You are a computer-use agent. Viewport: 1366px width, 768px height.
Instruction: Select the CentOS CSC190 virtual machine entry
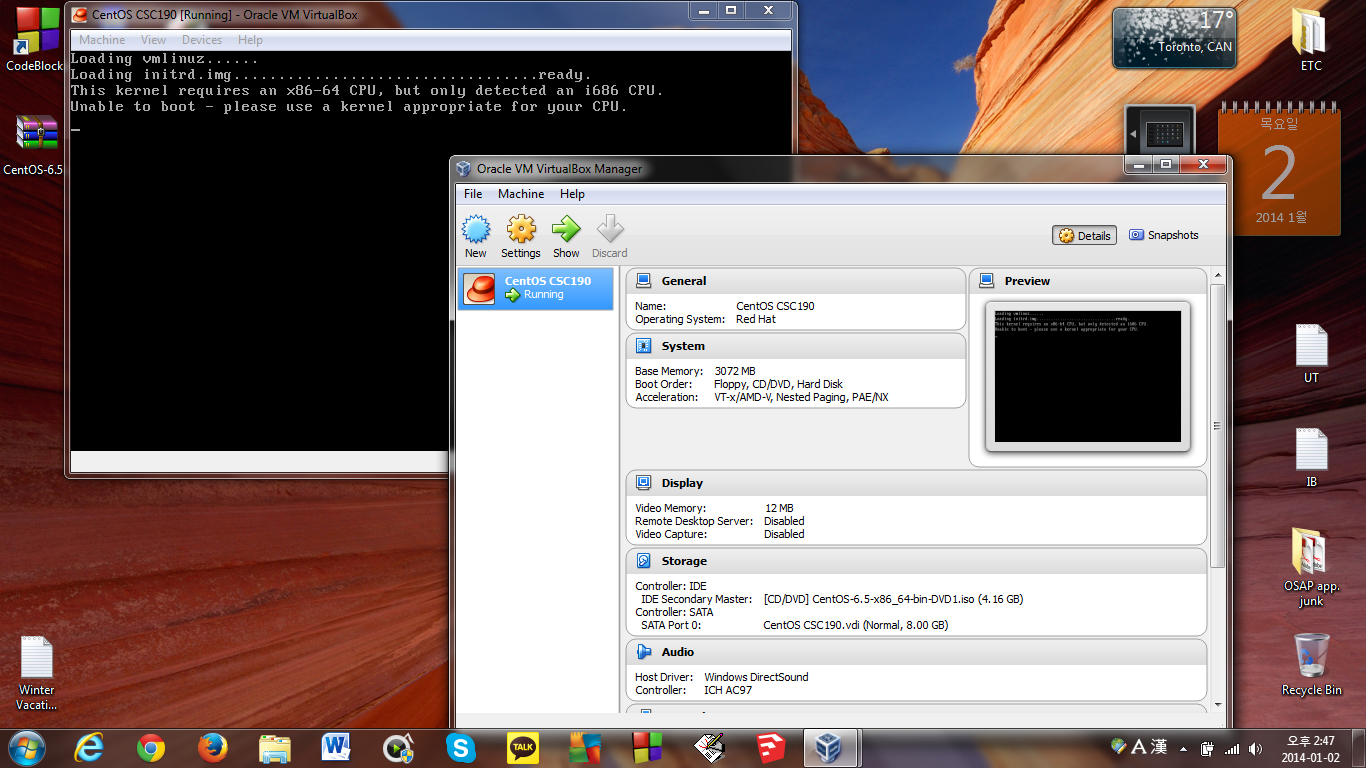pyautogui.click(x=536, y=288)
